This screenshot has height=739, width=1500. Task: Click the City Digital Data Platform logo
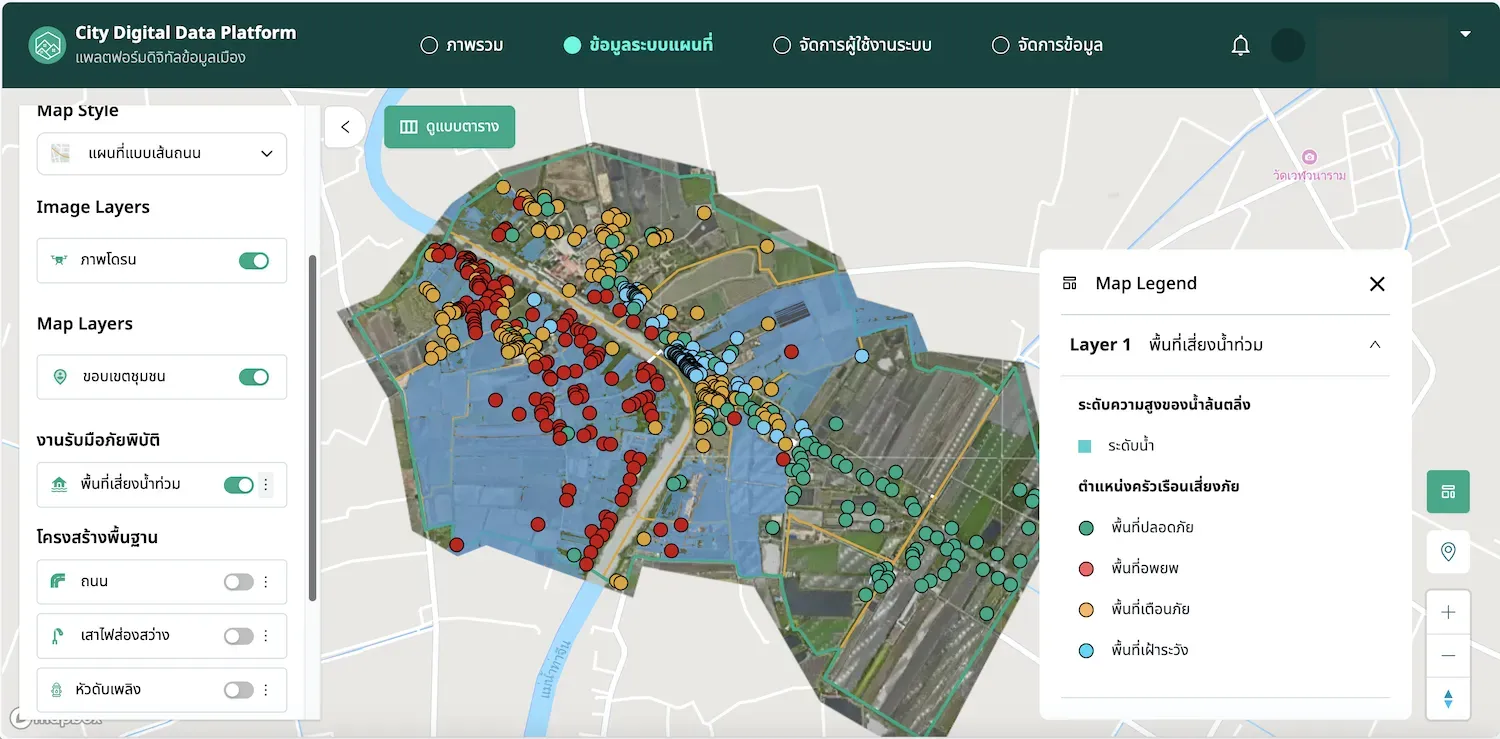pos(46,45)
